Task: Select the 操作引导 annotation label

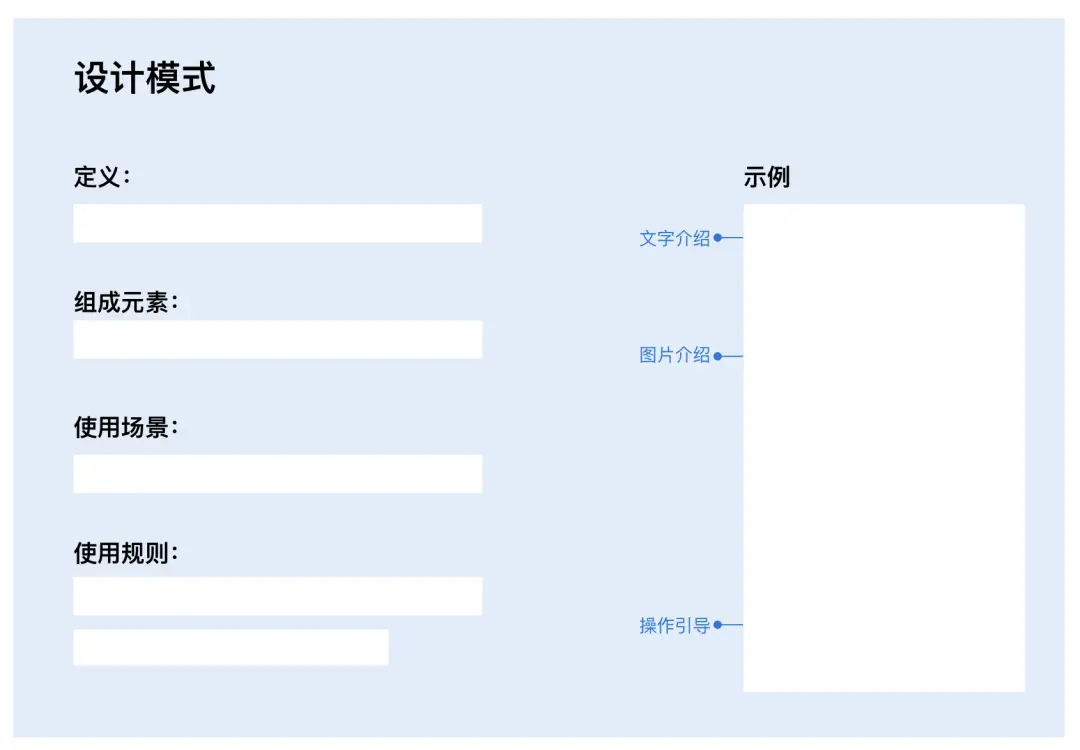Action: (x=674, y=625)
